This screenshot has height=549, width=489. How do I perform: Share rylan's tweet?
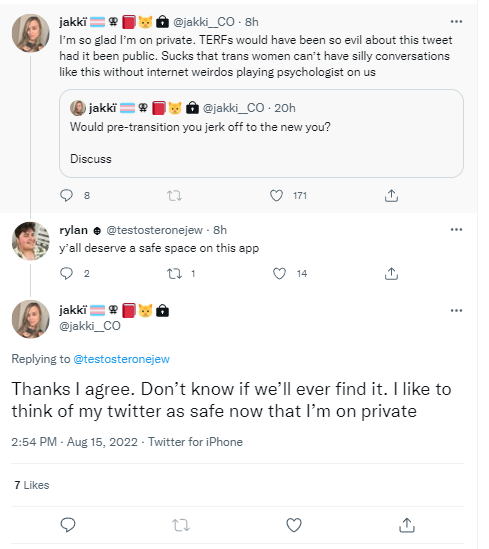point(391,273)
